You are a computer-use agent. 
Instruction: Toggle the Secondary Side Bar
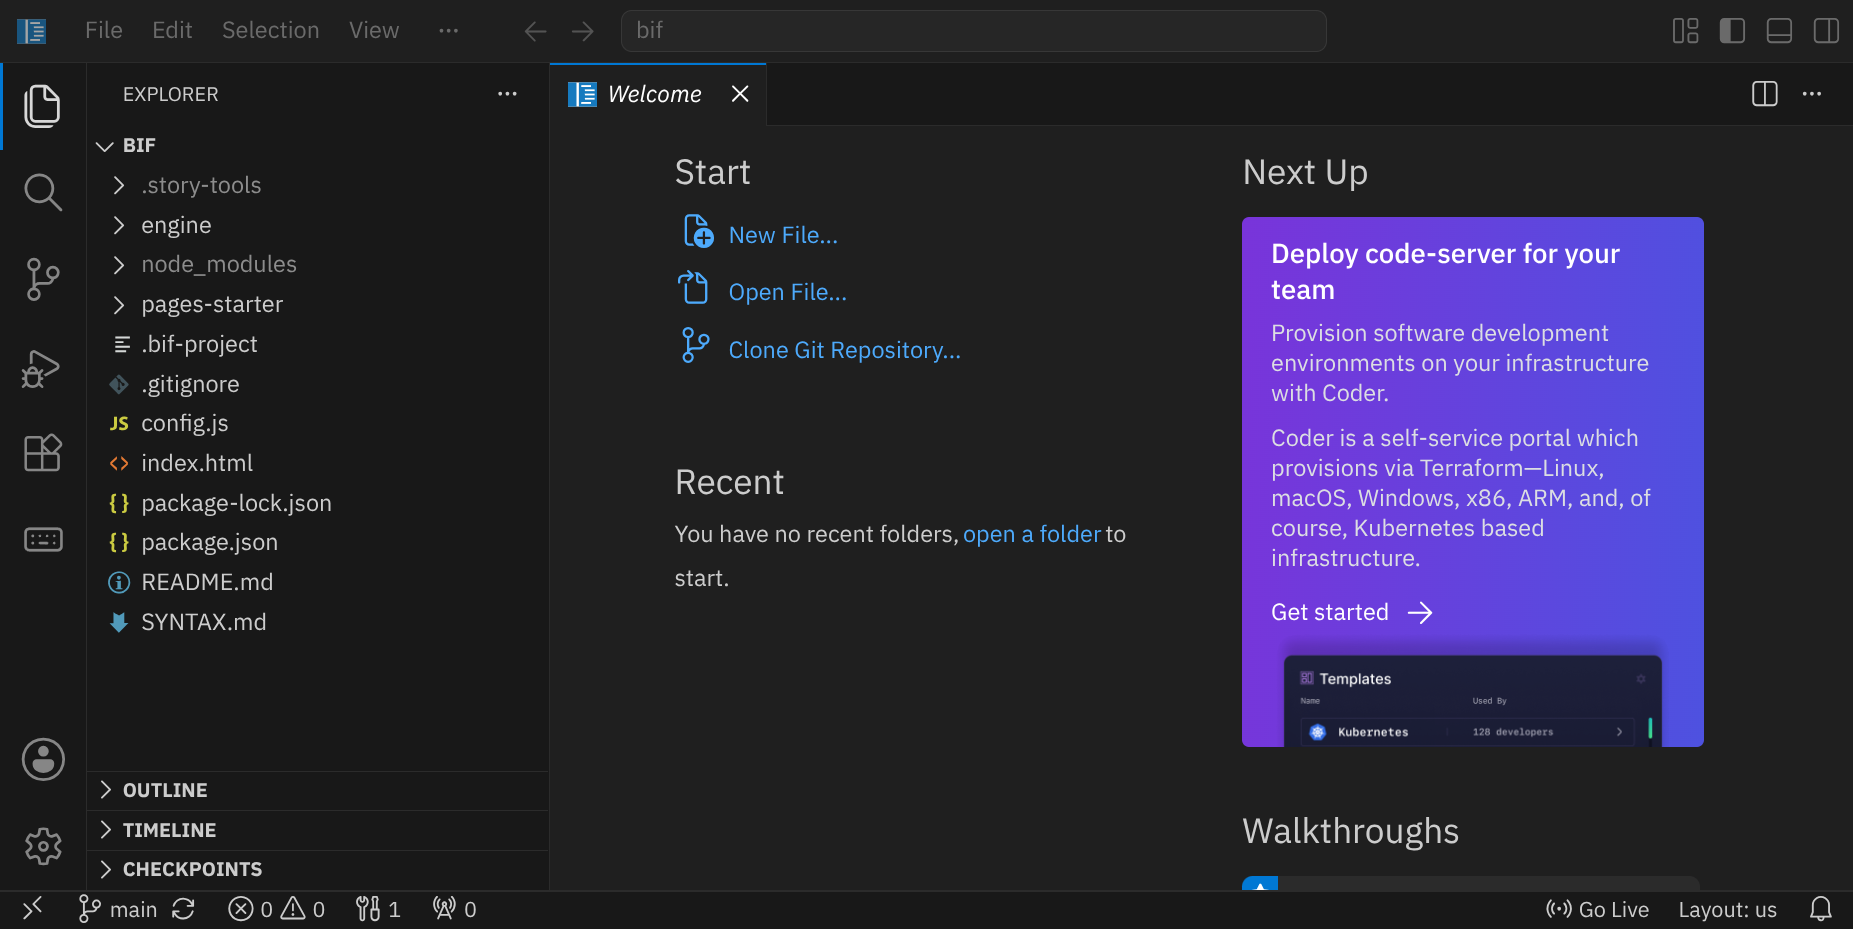click(x=1826, y=31)
